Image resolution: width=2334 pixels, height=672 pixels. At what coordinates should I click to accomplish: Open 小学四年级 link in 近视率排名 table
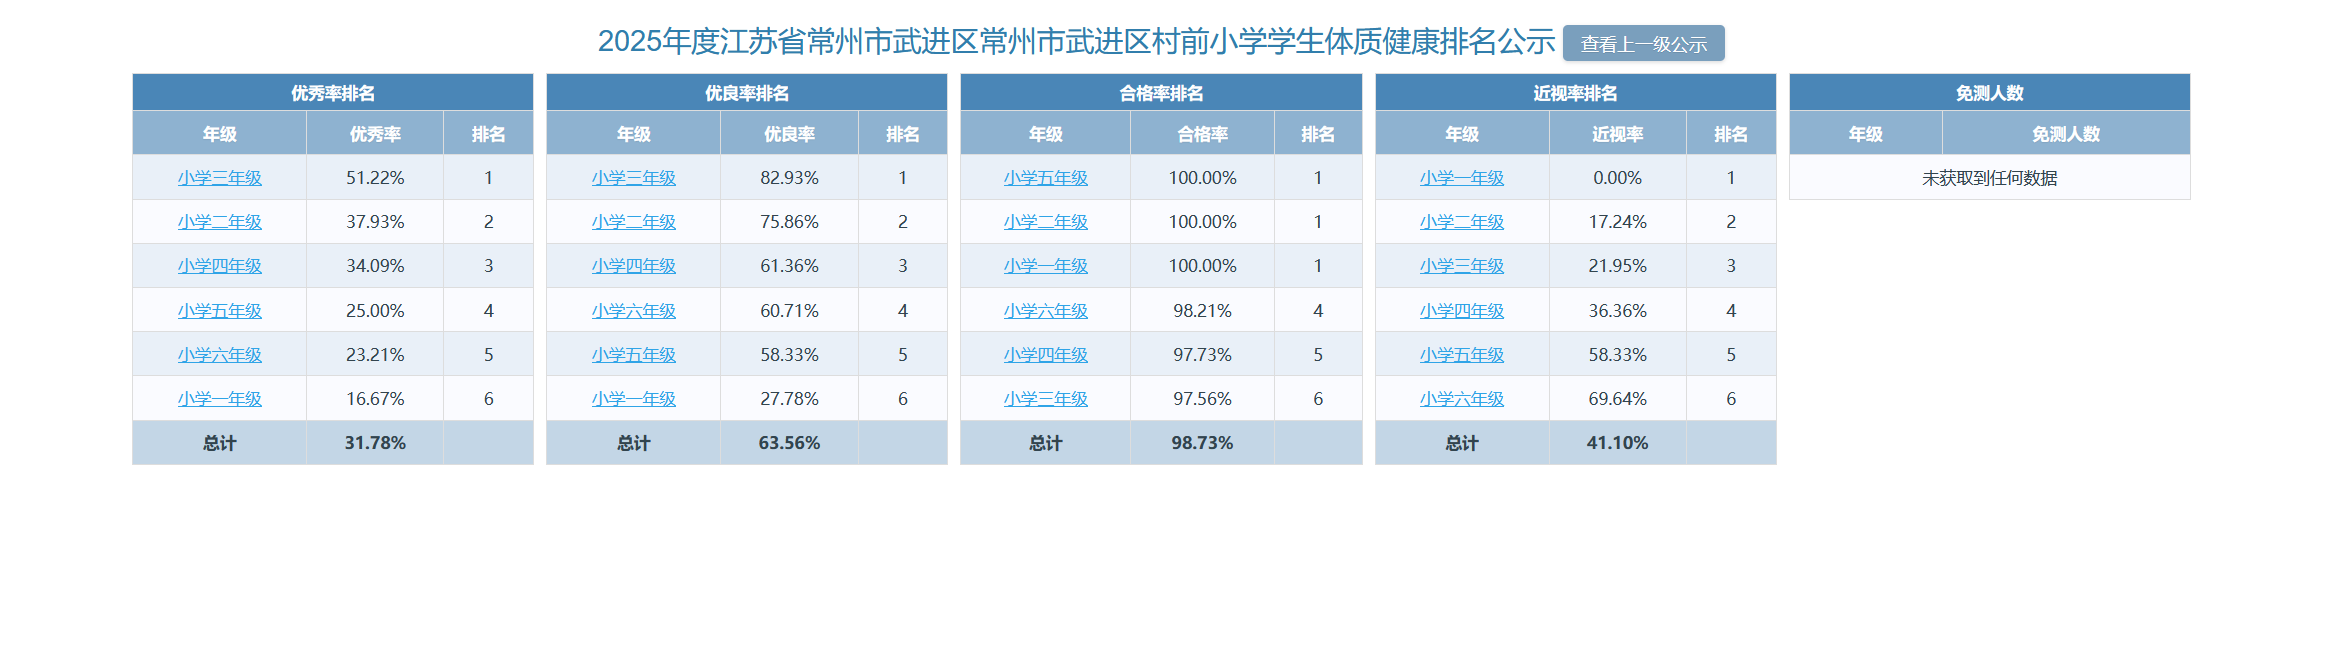click(x=1462, y=311)
